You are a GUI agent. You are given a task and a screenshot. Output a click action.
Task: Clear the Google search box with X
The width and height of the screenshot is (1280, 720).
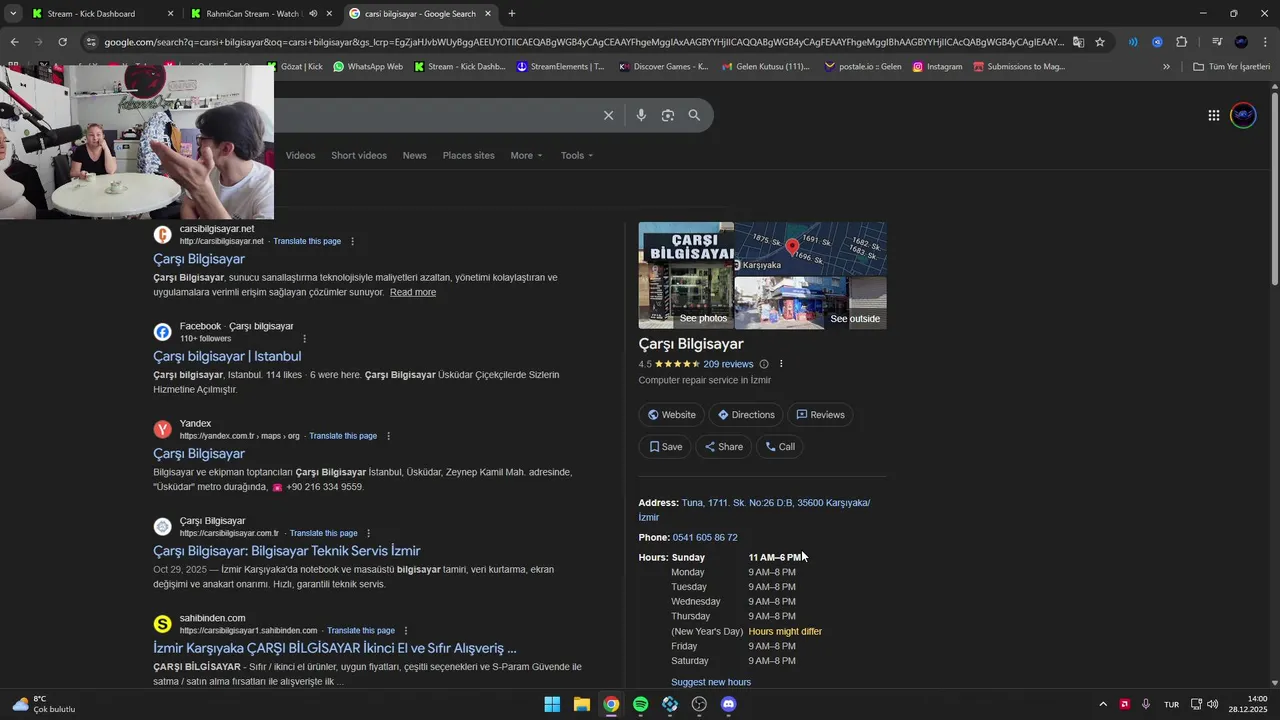(x=608, y=115)
